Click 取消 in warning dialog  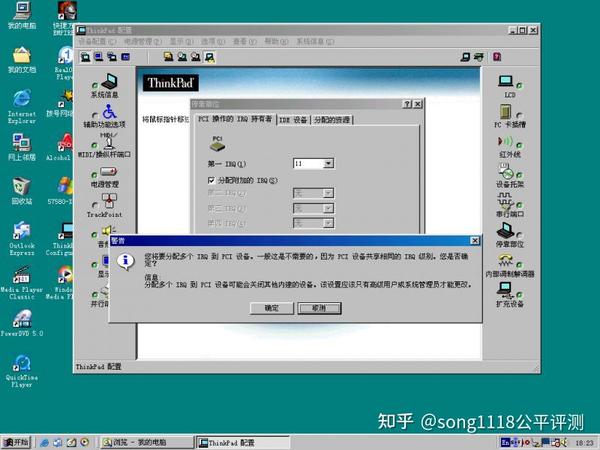pos(319,308)
